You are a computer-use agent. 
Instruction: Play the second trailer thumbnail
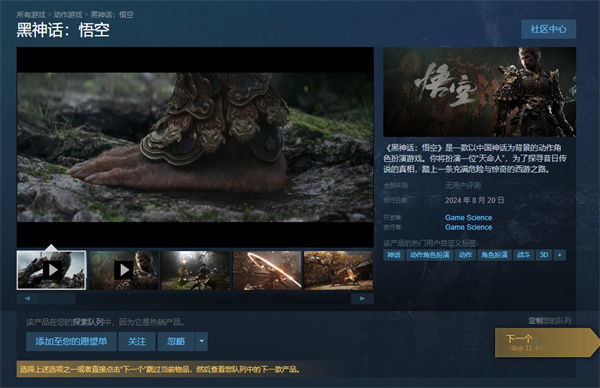[124, 270]
